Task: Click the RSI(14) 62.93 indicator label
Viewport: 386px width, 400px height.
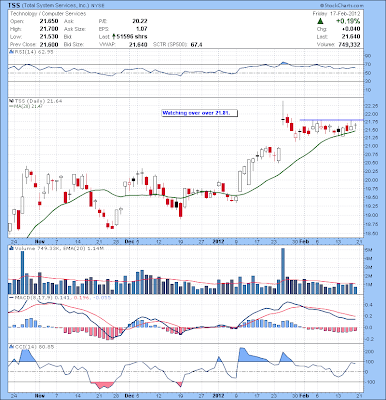Action: pyautogui.click(x=33, y=52)
